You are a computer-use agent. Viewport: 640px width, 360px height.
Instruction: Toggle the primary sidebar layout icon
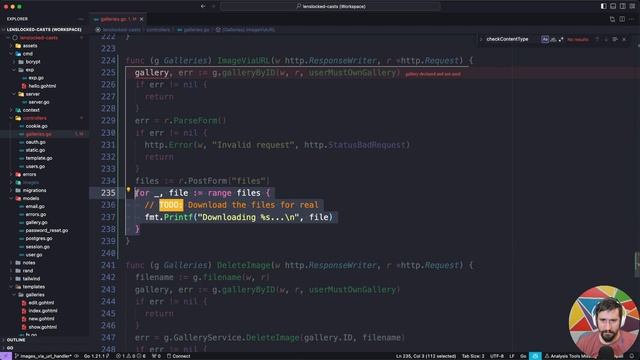coord(603,6)
